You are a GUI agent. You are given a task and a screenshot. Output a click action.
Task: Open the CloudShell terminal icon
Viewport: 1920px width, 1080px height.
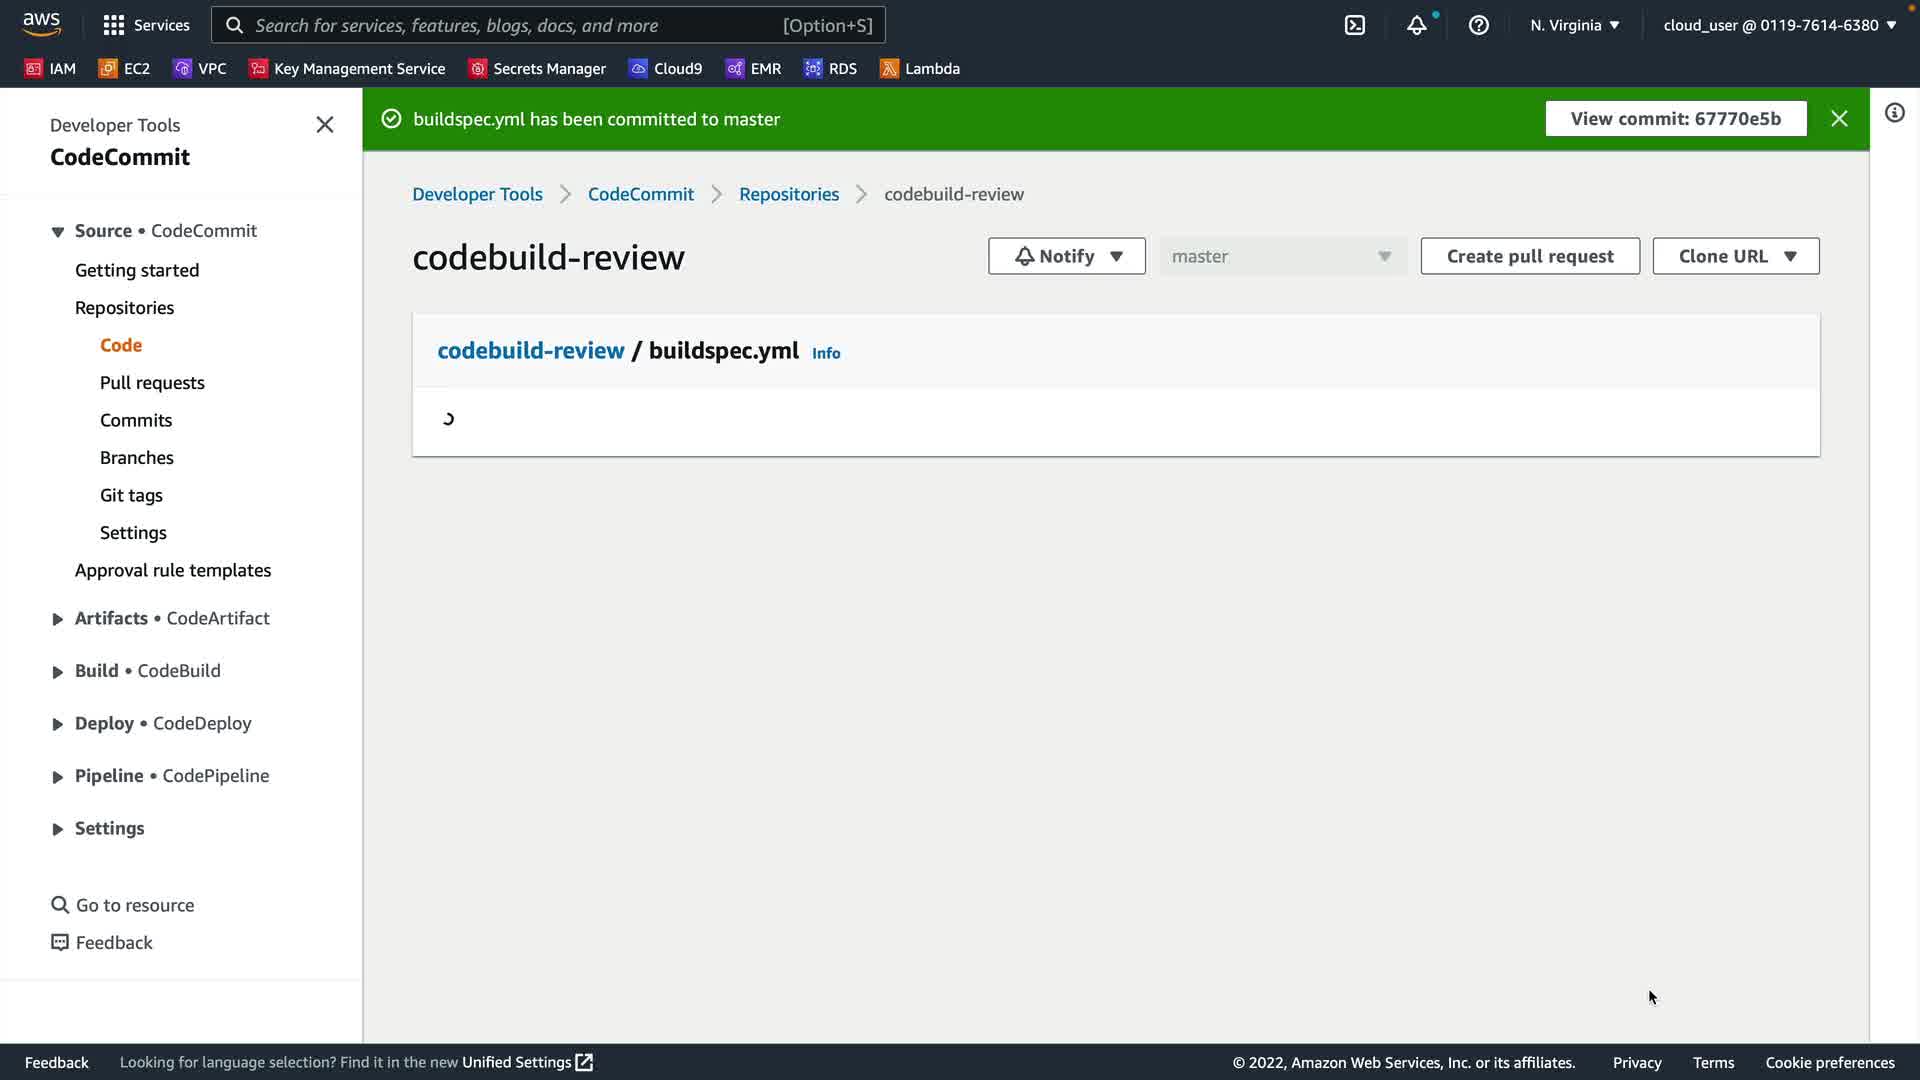click(1355, 25)
